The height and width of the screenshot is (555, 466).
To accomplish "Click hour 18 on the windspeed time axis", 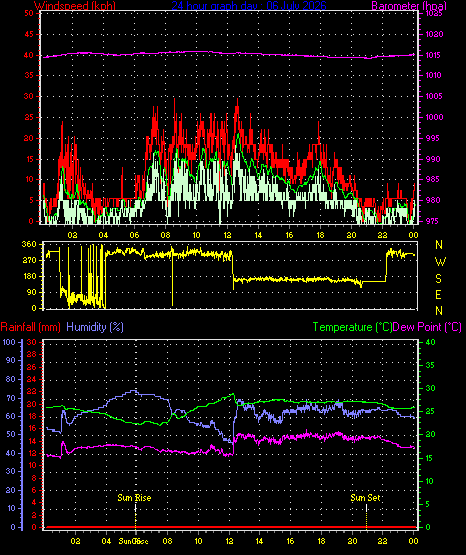I will [x=320, y=235].
